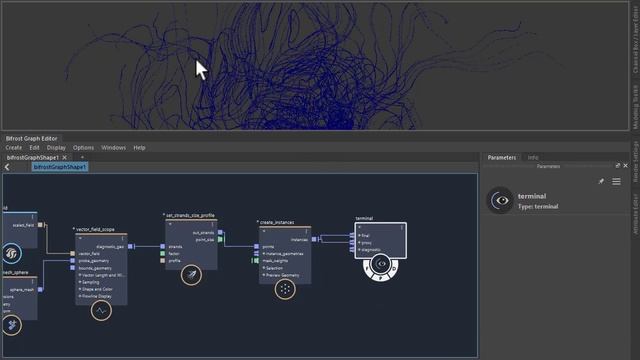This screenshot has height=360, width=640.
Task: Click the scaled_field output port
Action: coord(40,225)
